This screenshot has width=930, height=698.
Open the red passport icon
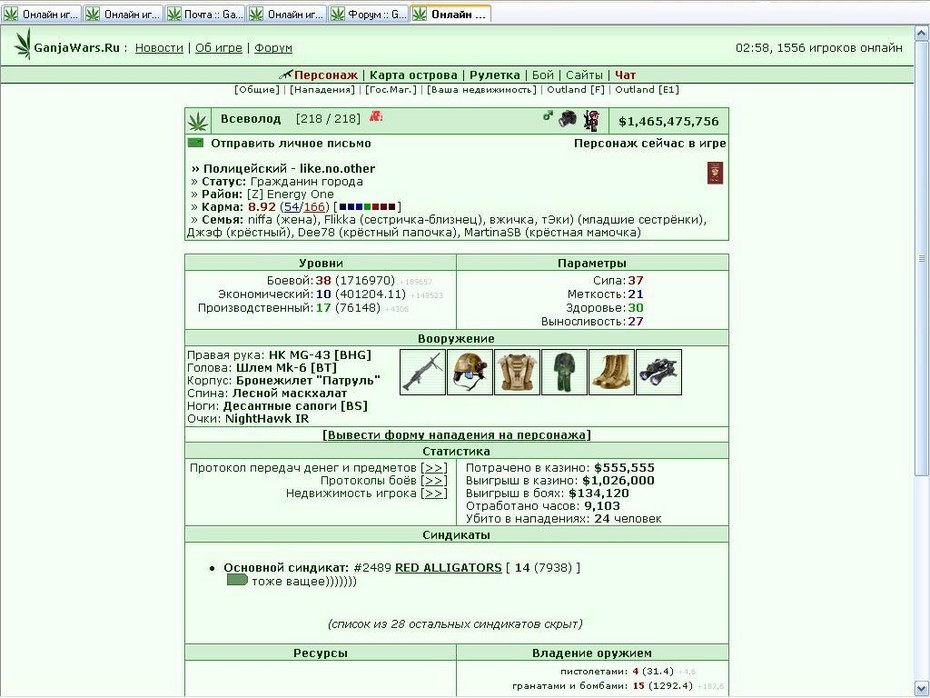(715, 173)
